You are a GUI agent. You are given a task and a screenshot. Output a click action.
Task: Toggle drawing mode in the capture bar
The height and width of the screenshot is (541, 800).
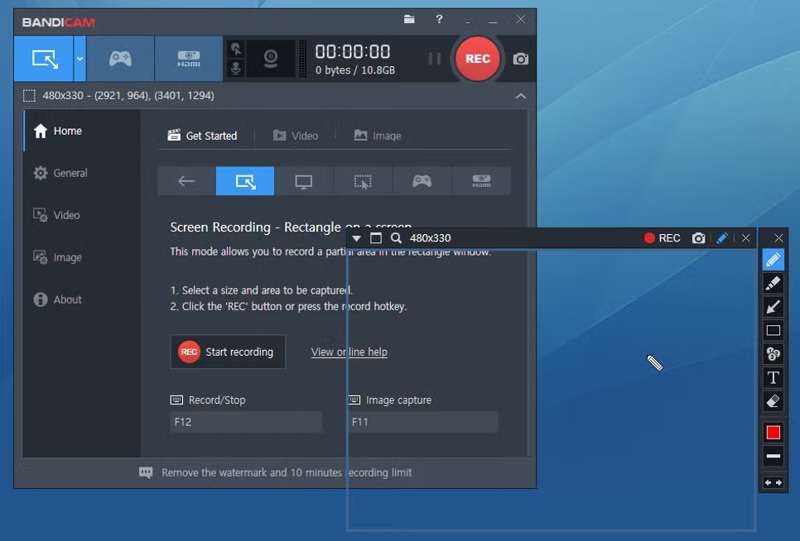722,238
